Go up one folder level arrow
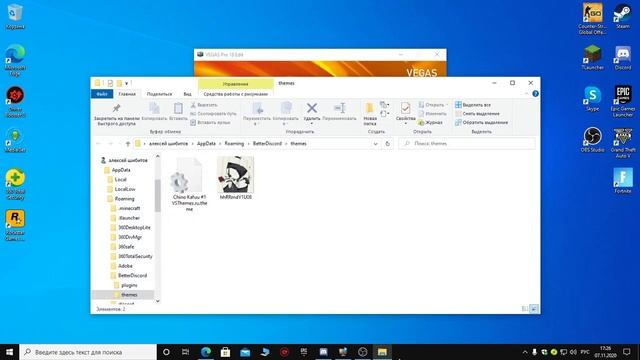 128,144
